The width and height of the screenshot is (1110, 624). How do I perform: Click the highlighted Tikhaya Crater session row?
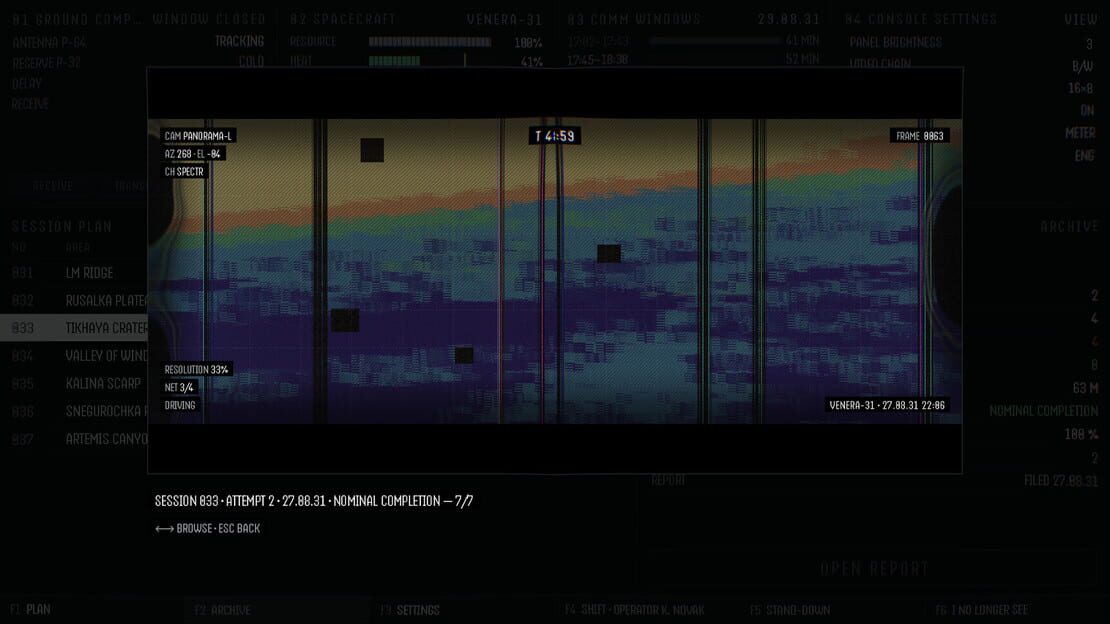click(74, 328)
